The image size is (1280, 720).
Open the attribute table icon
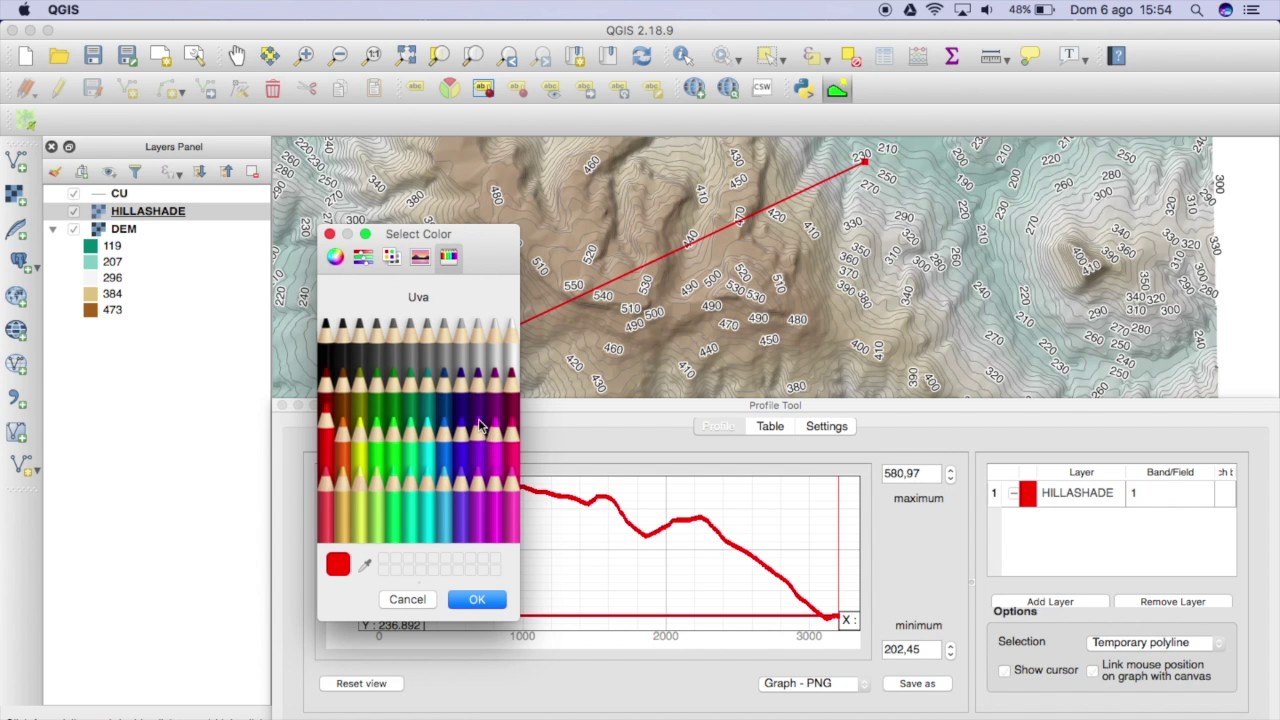click(884, 56)
